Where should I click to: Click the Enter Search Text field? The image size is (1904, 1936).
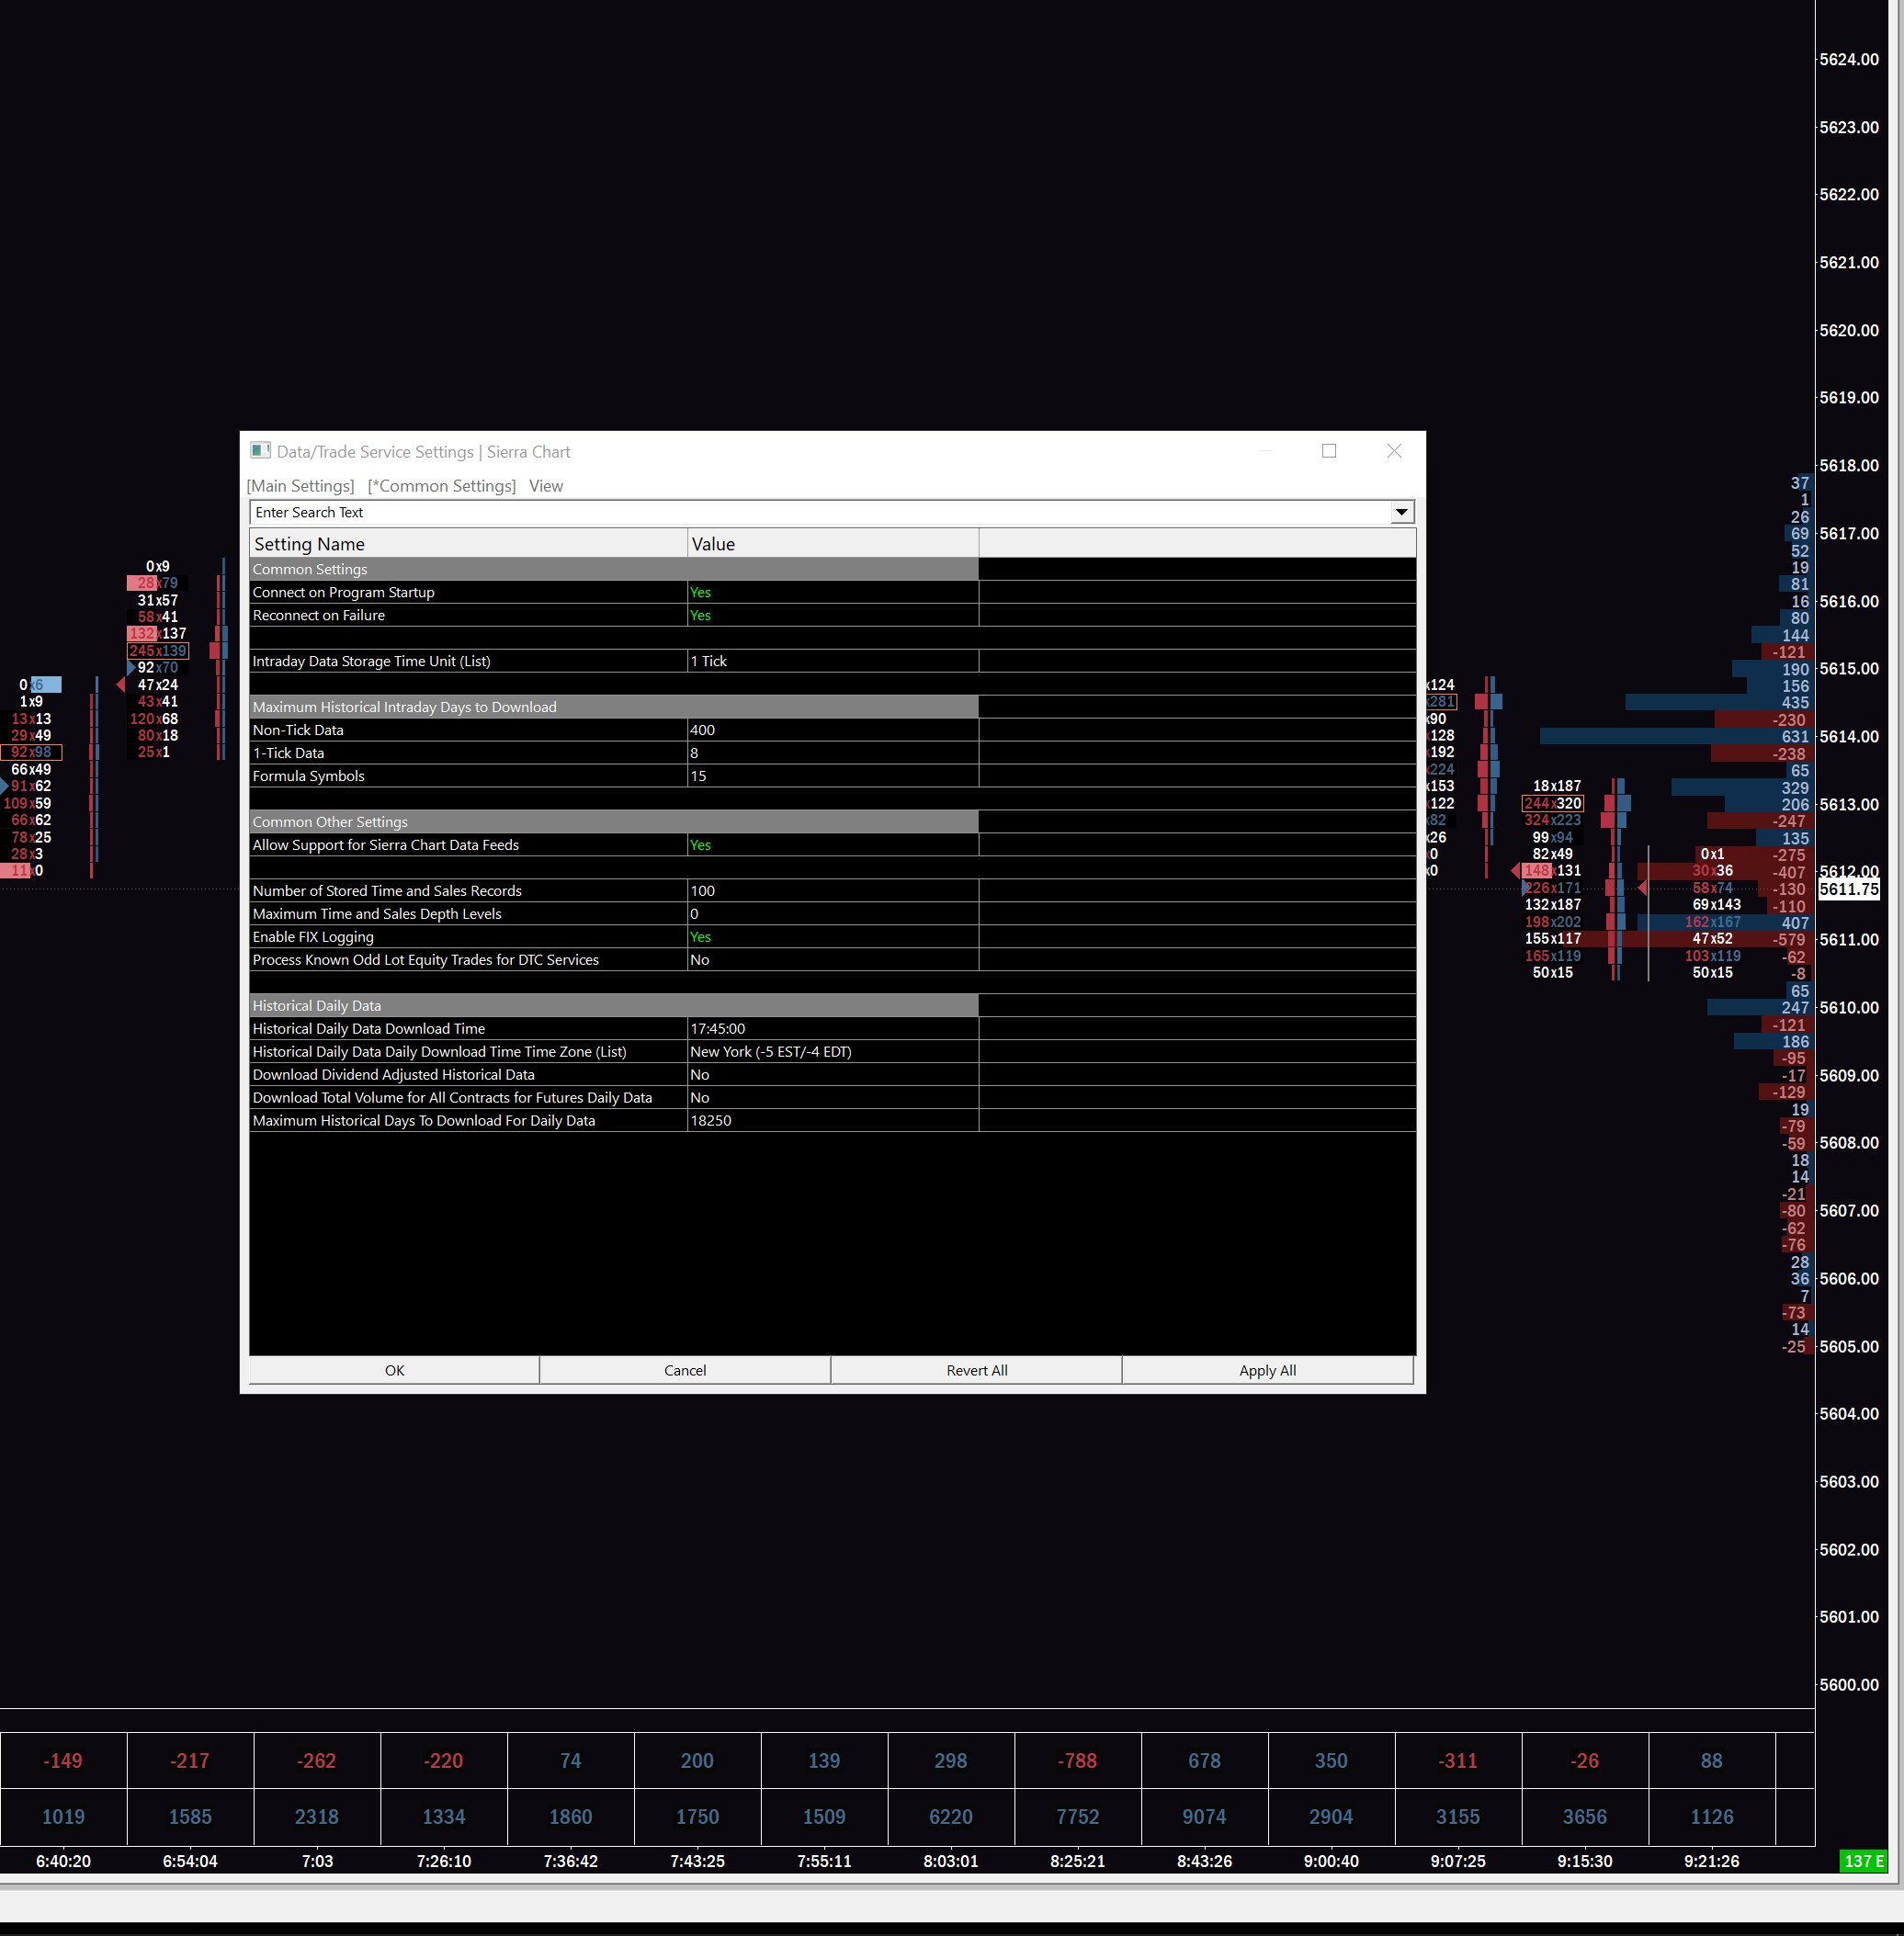[820, 512]
